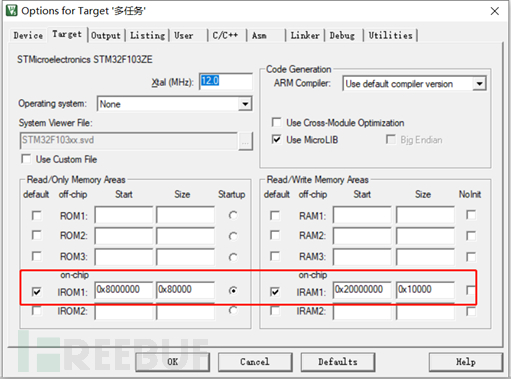Switch to the Linker tab
This screenshot has width=511, height=379.
[x=305, y=35]
